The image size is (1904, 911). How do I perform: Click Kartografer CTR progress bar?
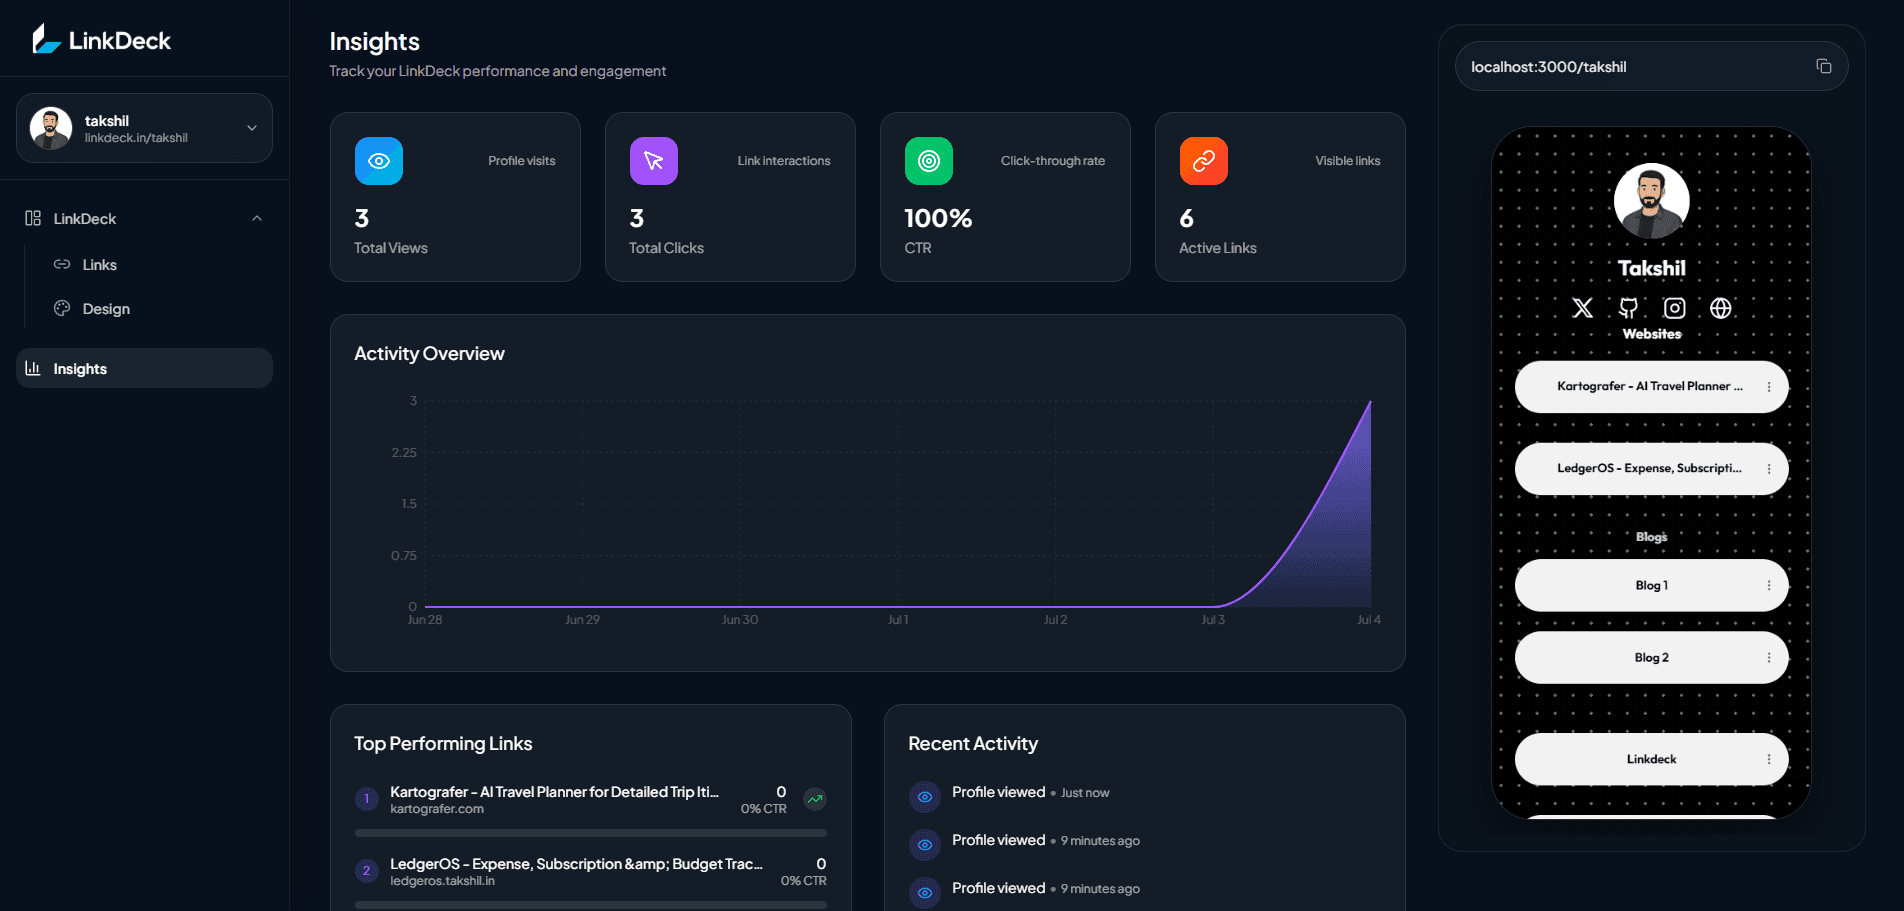(x=591, y=833)
